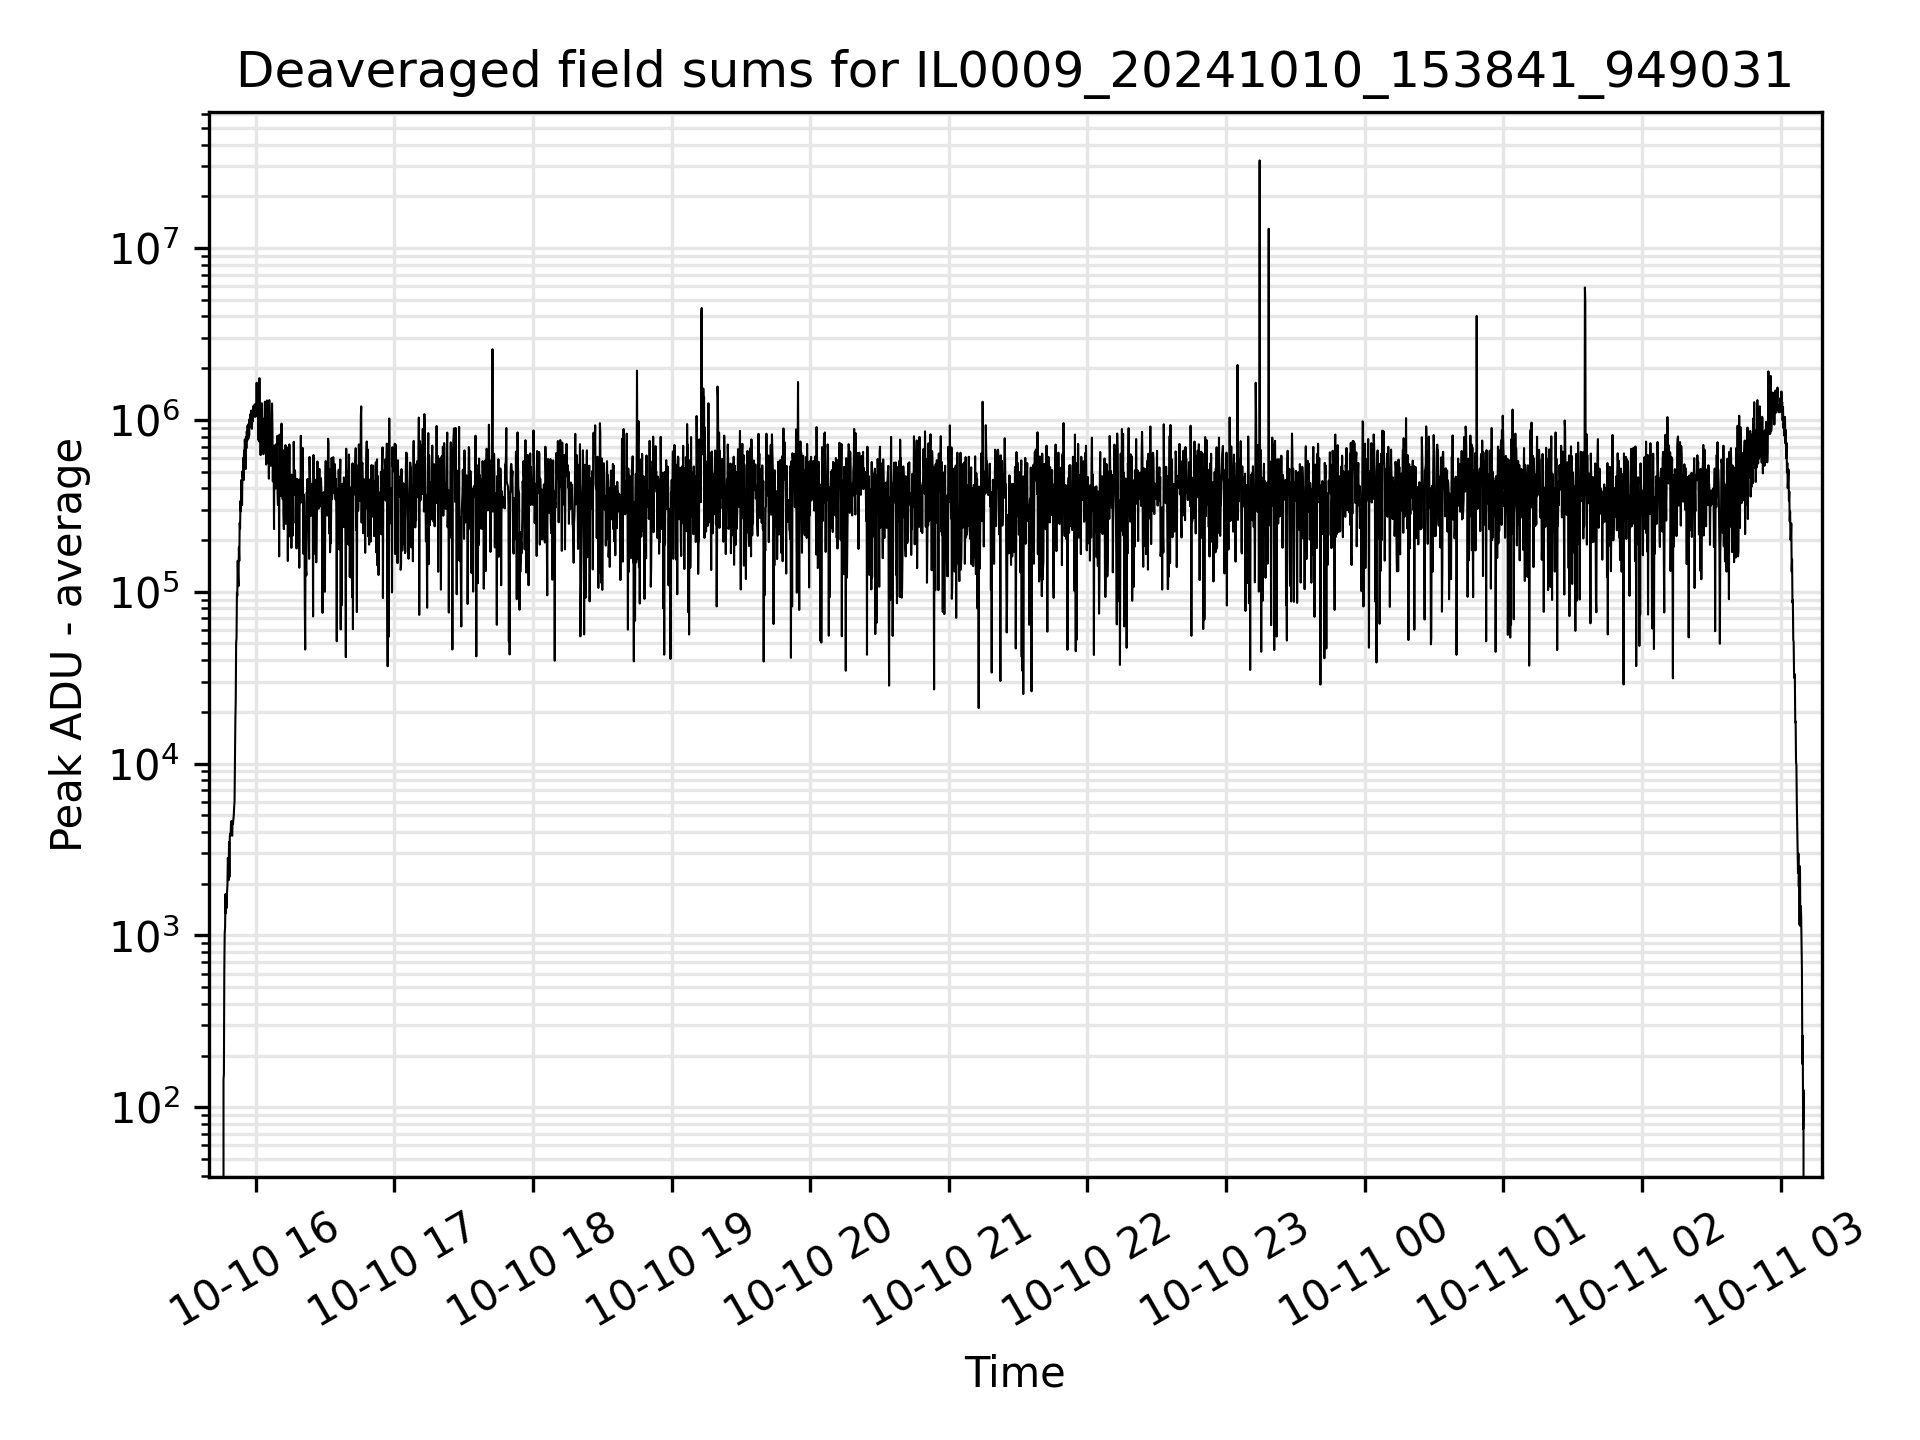Click the y-axis tick label 10^3
This screenshot has width=1920, height=1440.
[x=146, y=935]
